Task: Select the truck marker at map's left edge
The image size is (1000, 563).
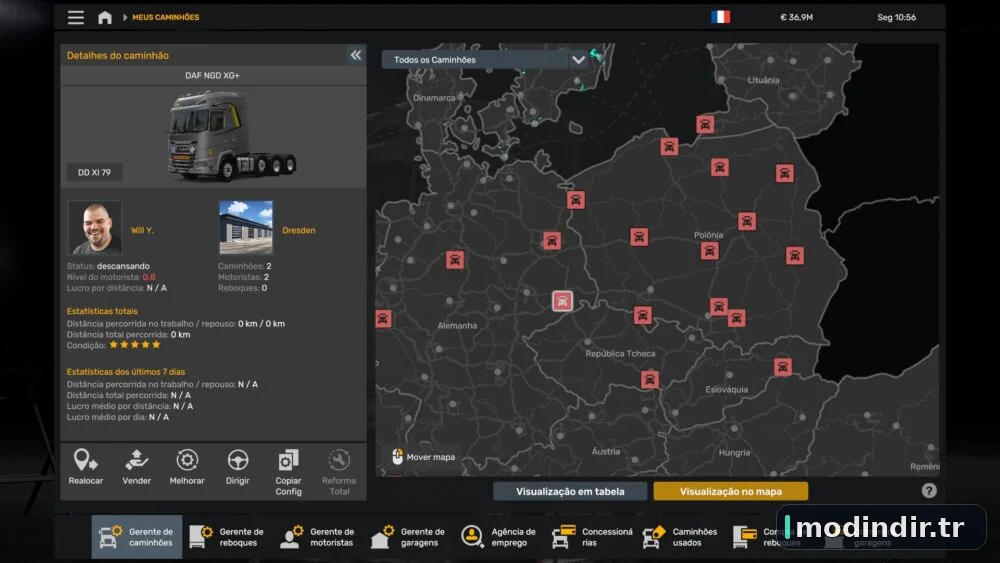Action: [383, 318]
